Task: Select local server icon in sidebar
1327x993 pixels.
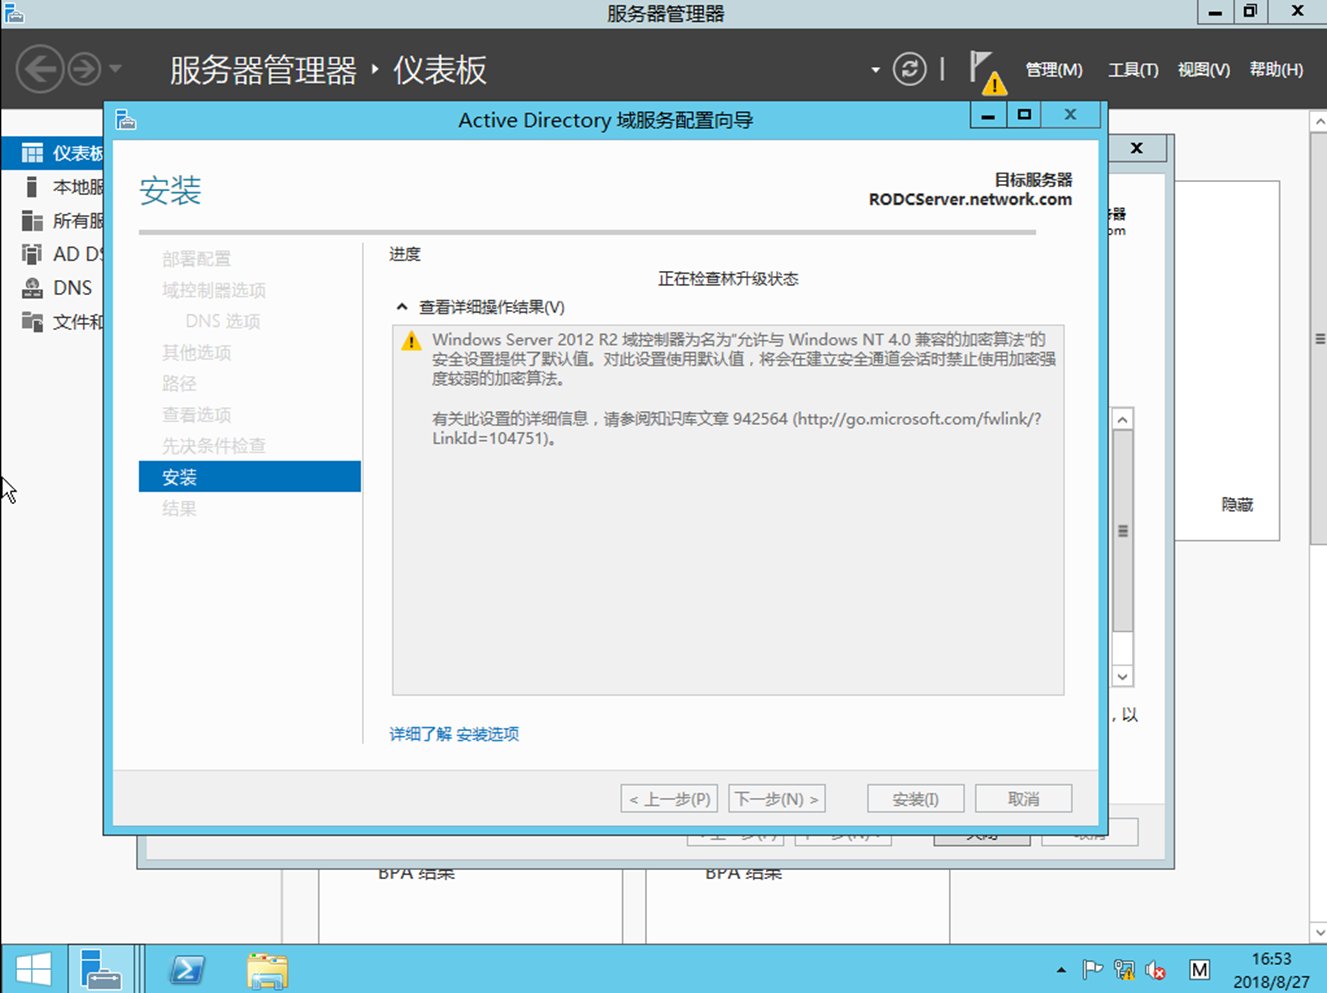Action: point(32,187)
